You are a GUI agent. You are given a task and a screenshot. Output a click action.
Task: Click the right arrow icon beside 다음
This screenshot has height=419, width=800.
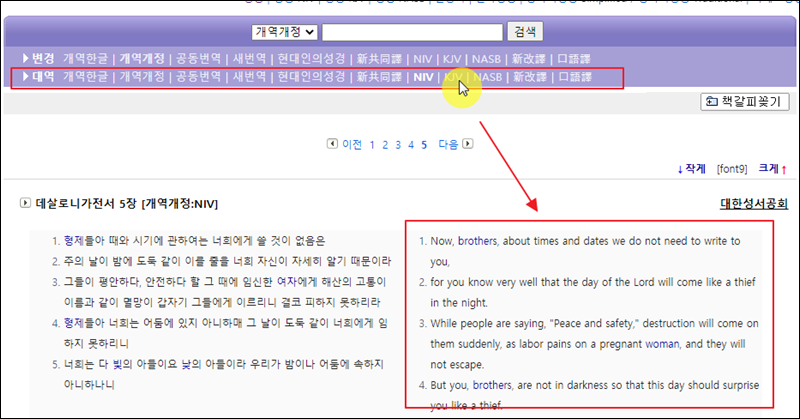[468, 144]
